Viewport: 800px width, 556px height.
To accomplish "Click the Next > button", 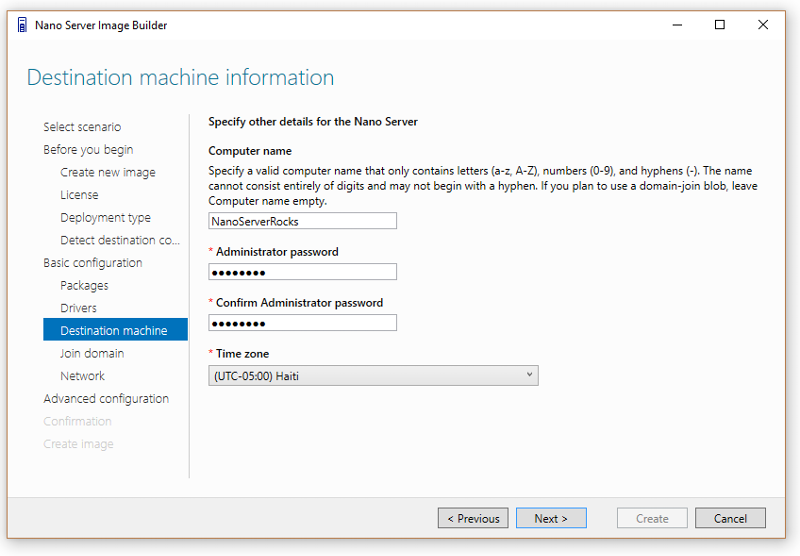I will pos(551,518).
